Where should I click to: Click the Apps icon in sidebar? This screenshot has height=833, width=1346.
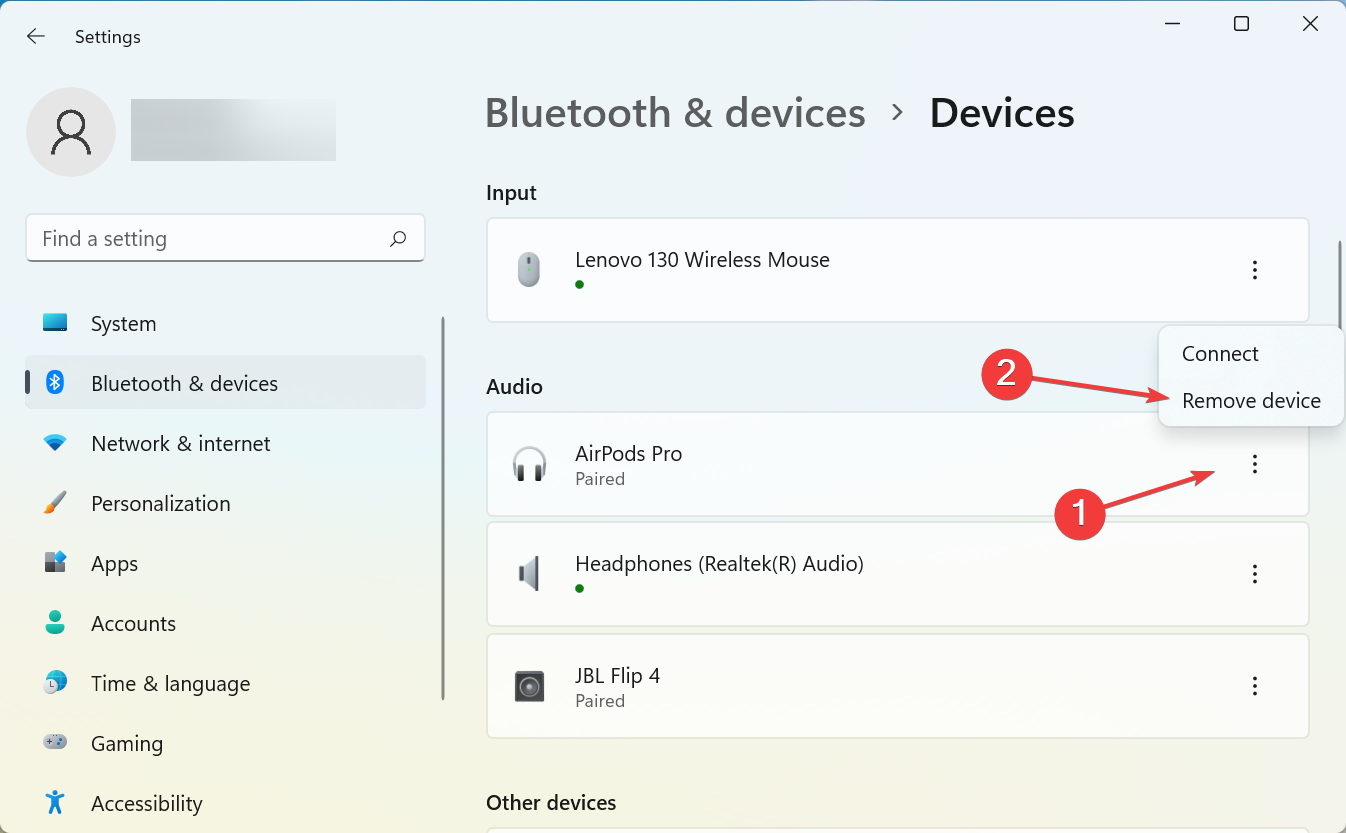[55, 562]
